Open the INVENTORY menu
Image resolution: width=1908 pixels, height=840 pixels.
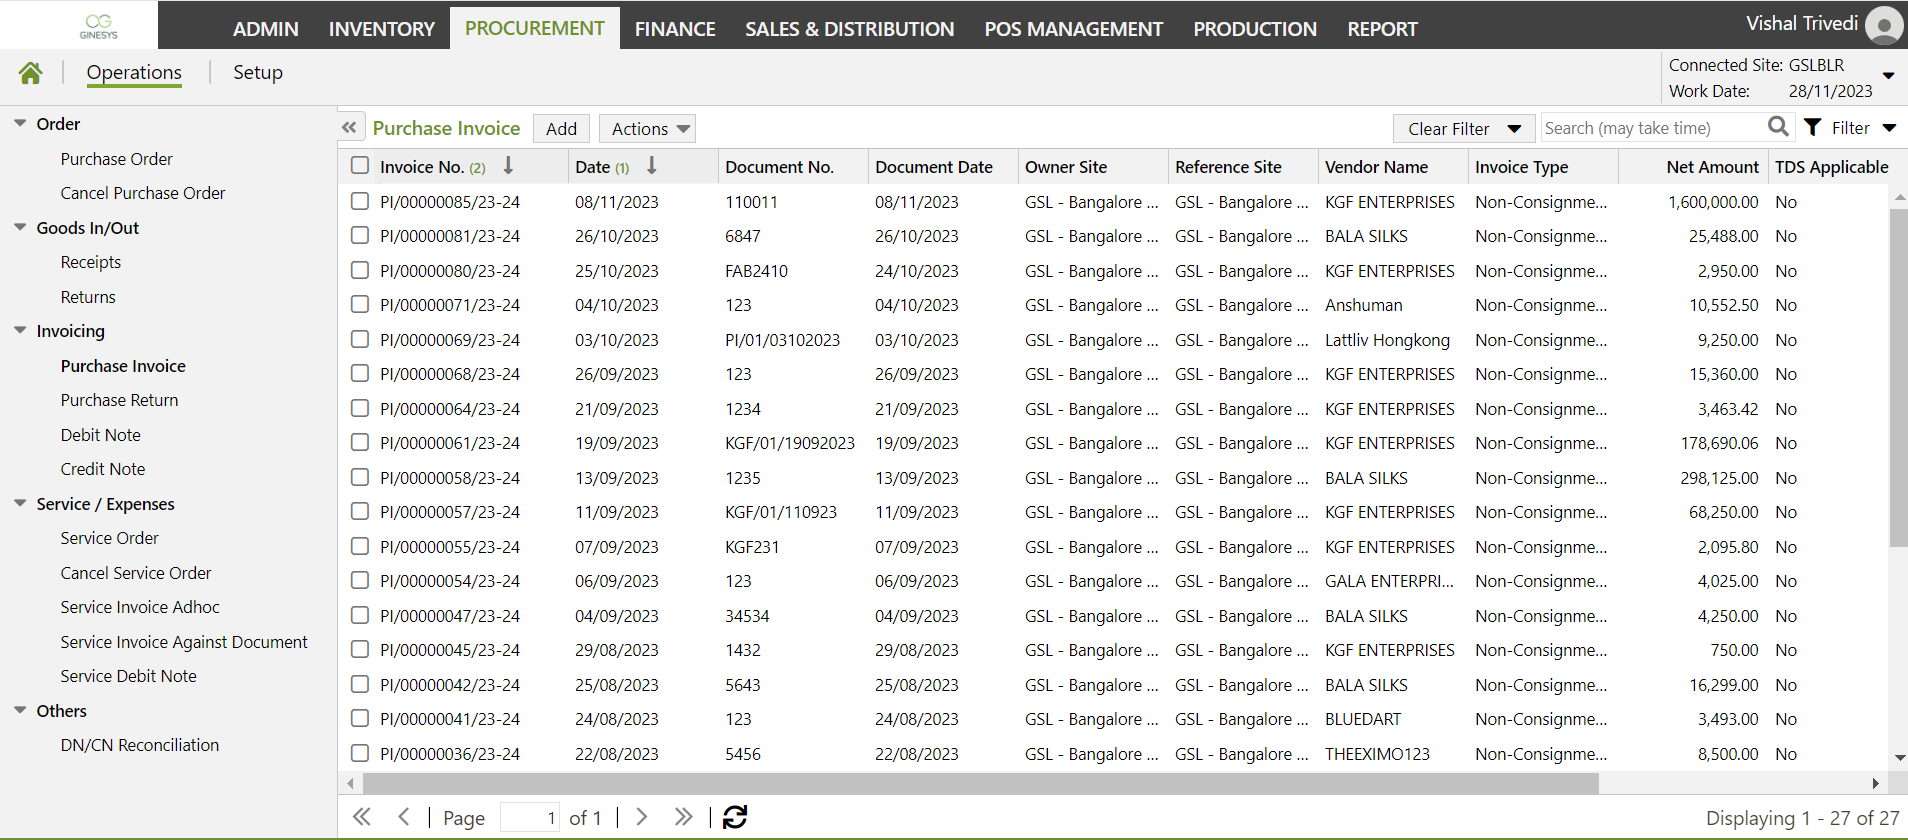(382, 29)
